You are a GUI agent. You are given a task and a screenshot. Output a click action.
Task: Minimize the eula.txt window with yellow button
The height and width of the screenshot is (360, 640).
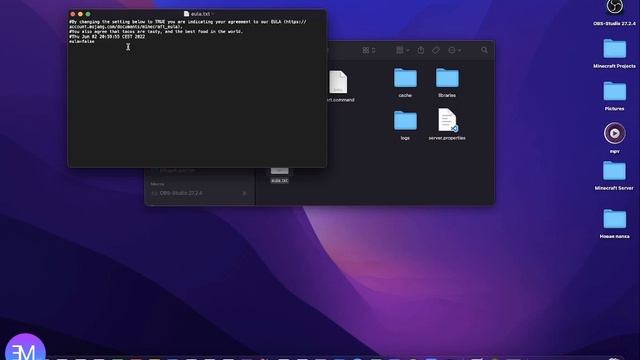tap(80, 14)
